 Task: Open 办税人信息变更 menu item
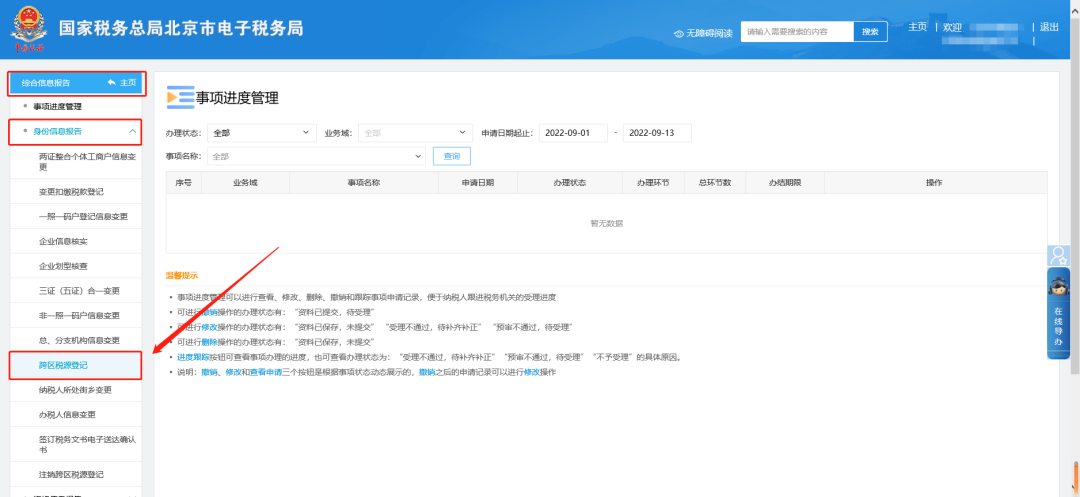coord(68,414)
